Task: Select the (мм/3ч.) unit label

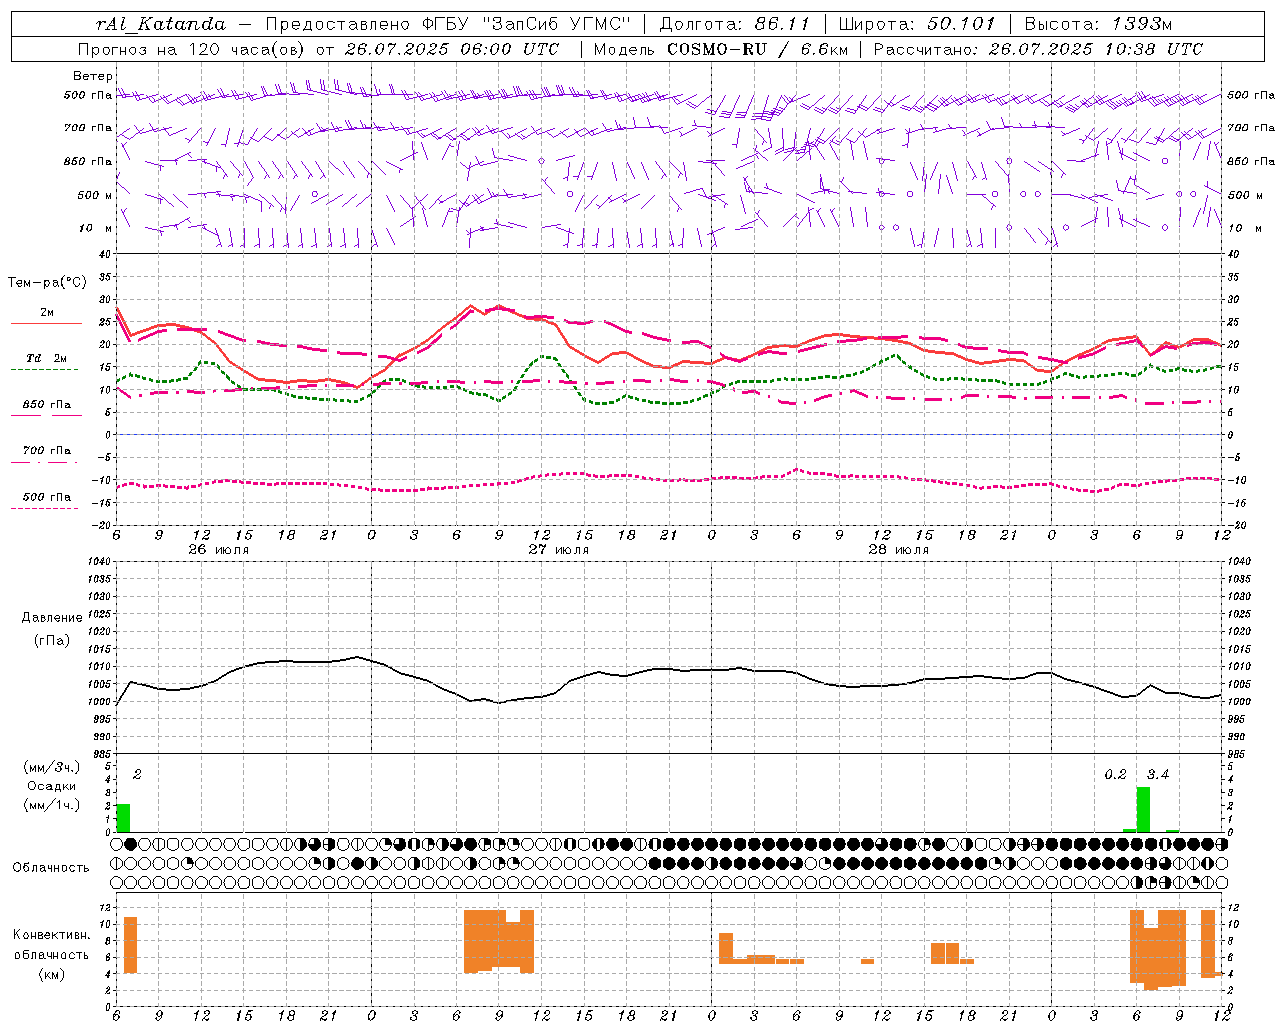Action: (51, 767)
